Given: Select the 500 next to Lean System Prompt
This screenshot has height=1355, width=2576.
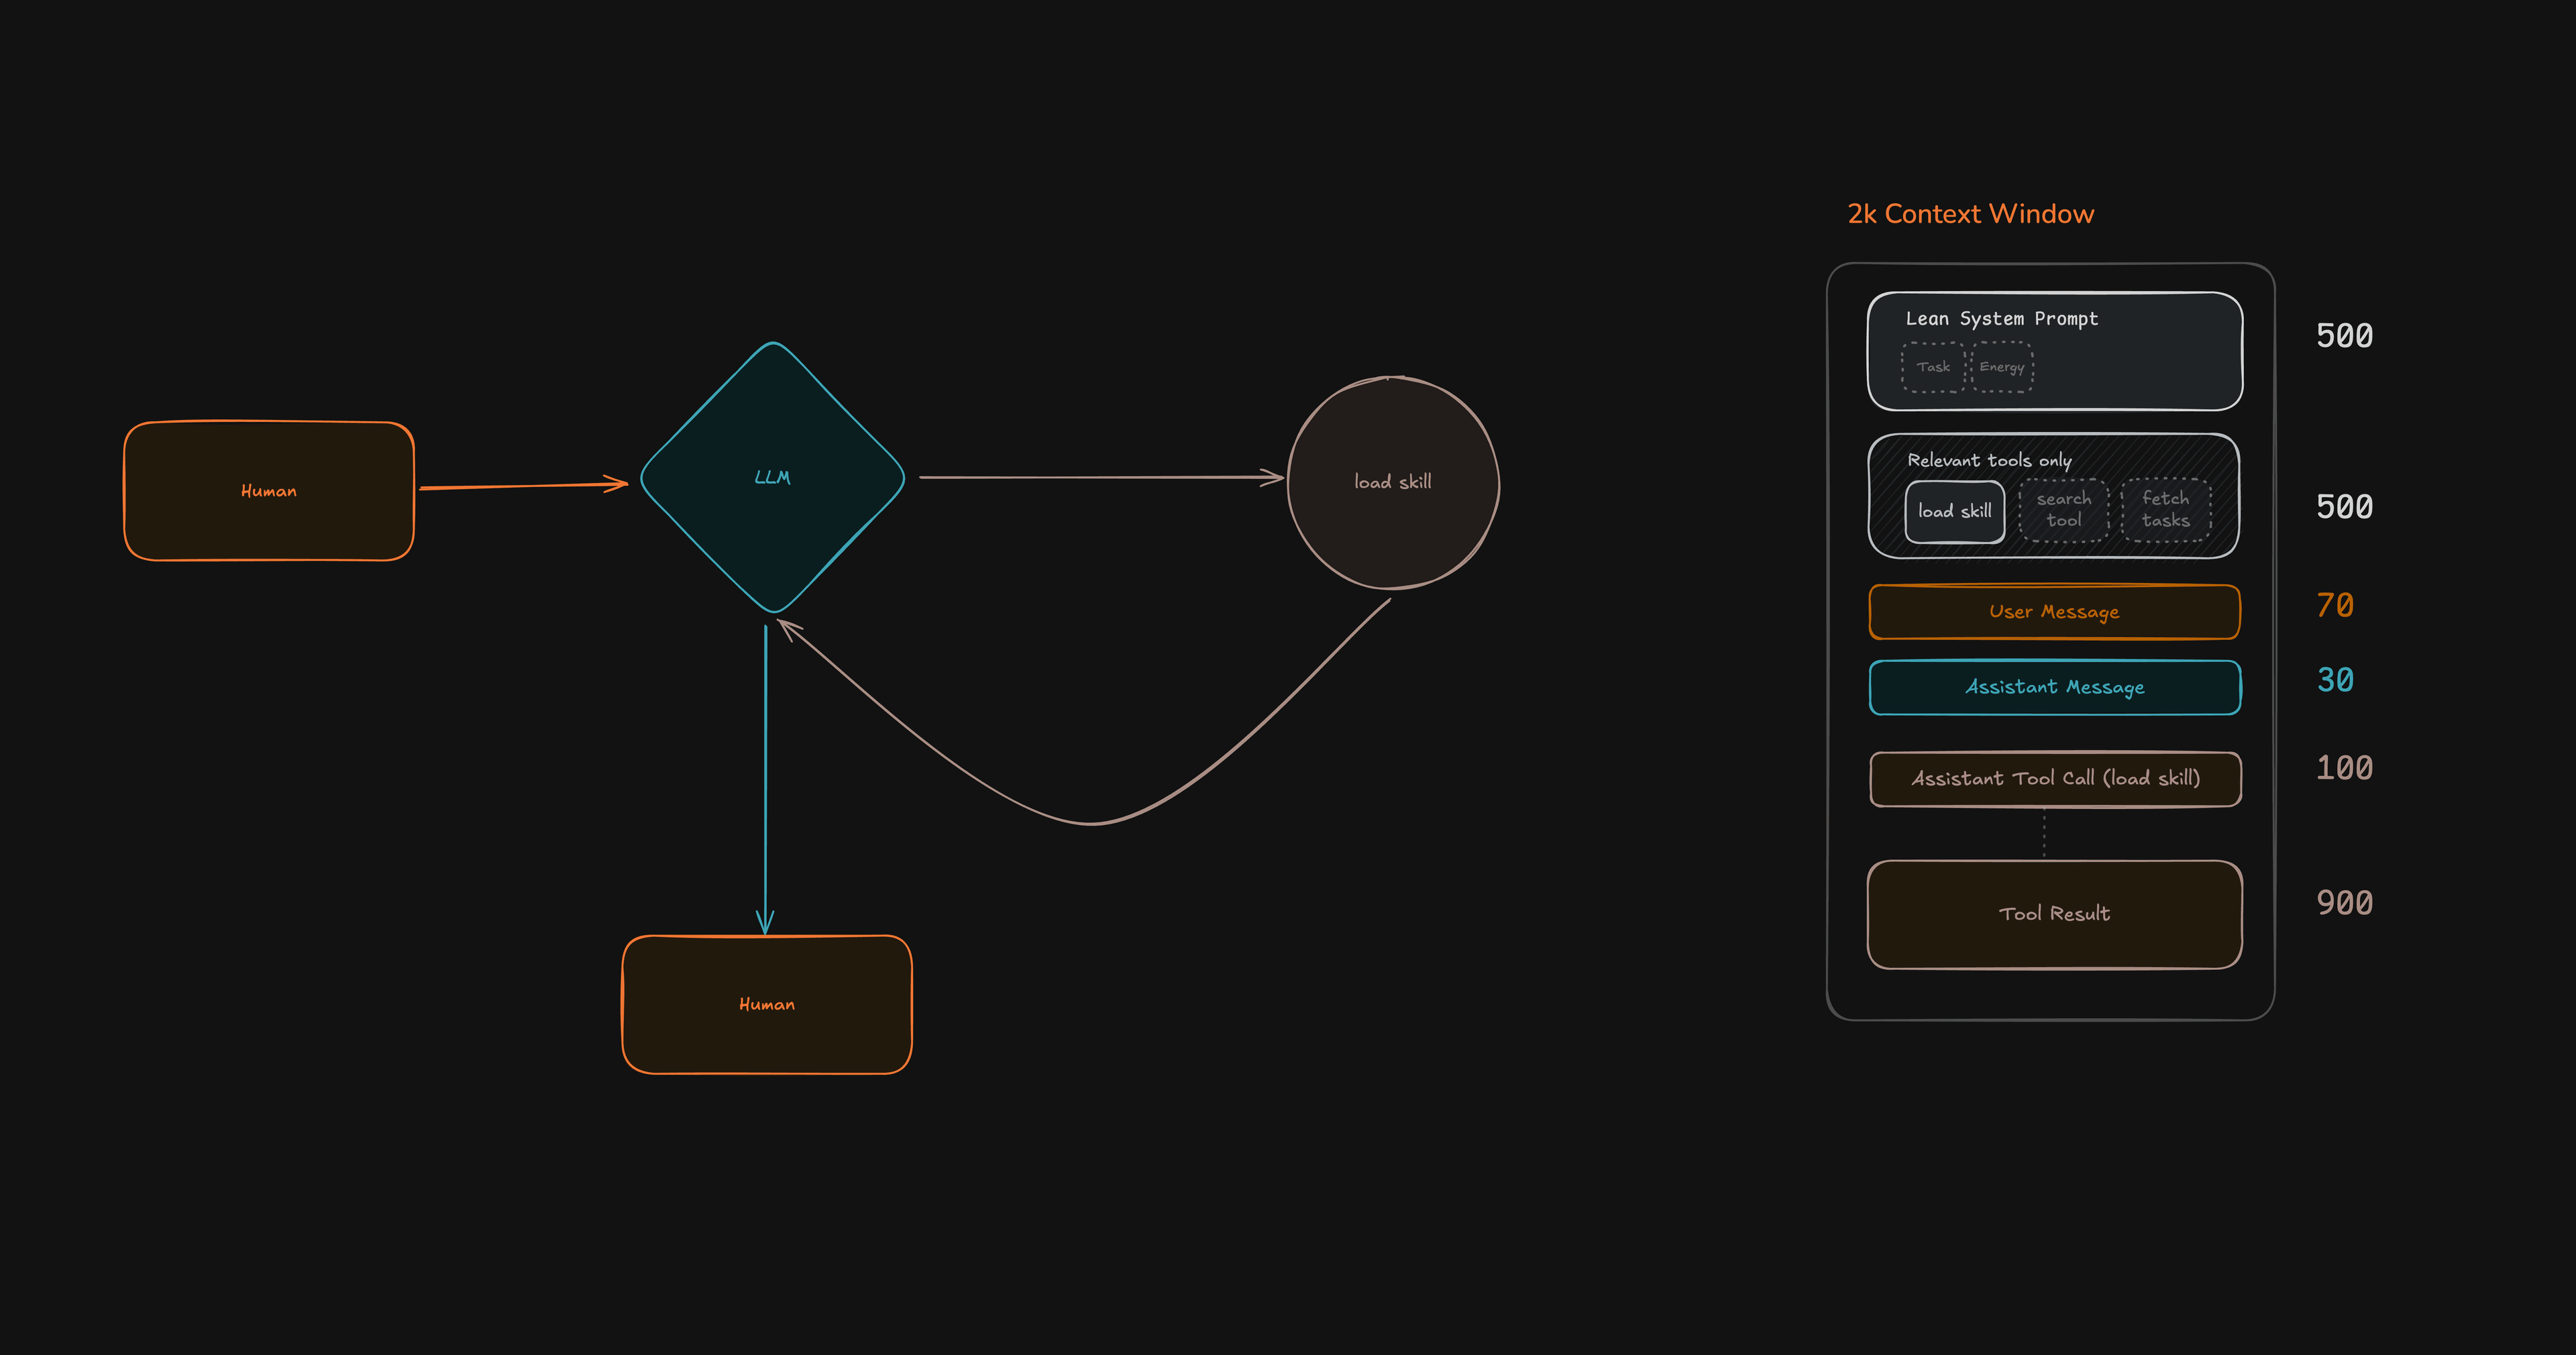Looking at the screenshot, I should 2344,336.
